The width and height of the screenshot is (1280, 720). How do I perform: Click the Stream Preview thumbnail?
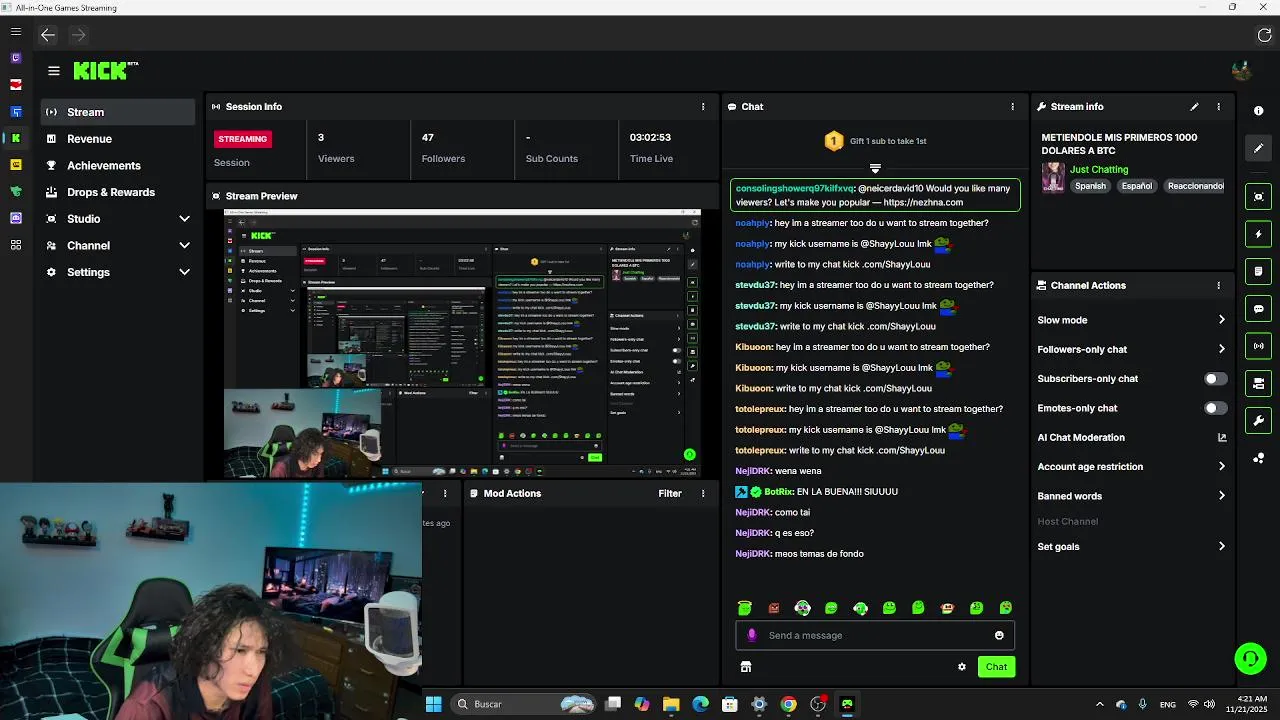[462, 342]
